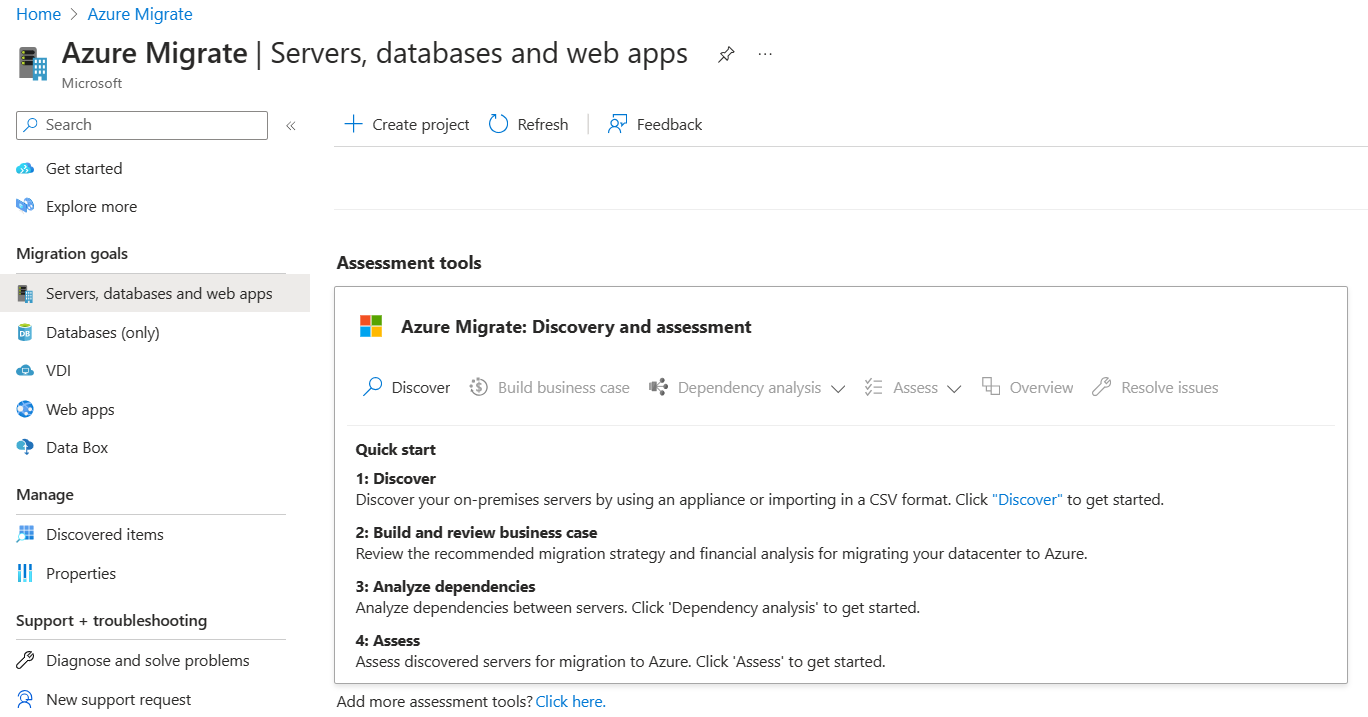Click the Create project button
The width and height of the screenshot is (1368, 717).
[406, 124]
